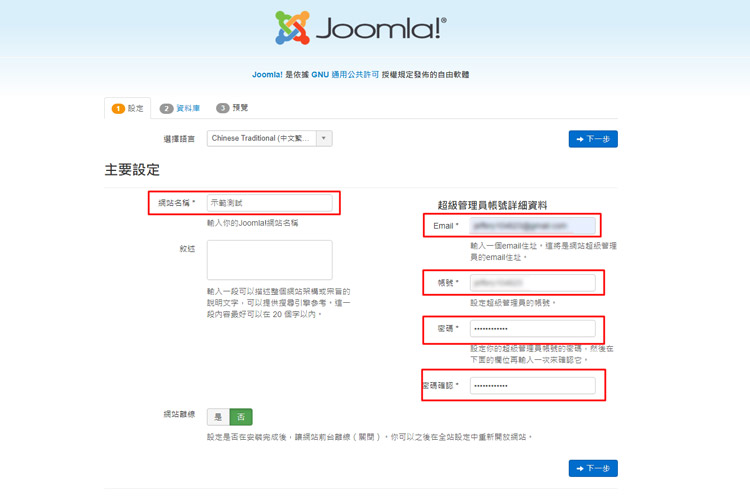The height and width of the screenshot is (500, 750).
Task: Click the top 下一步 button
Action: (x=593, y=139)
